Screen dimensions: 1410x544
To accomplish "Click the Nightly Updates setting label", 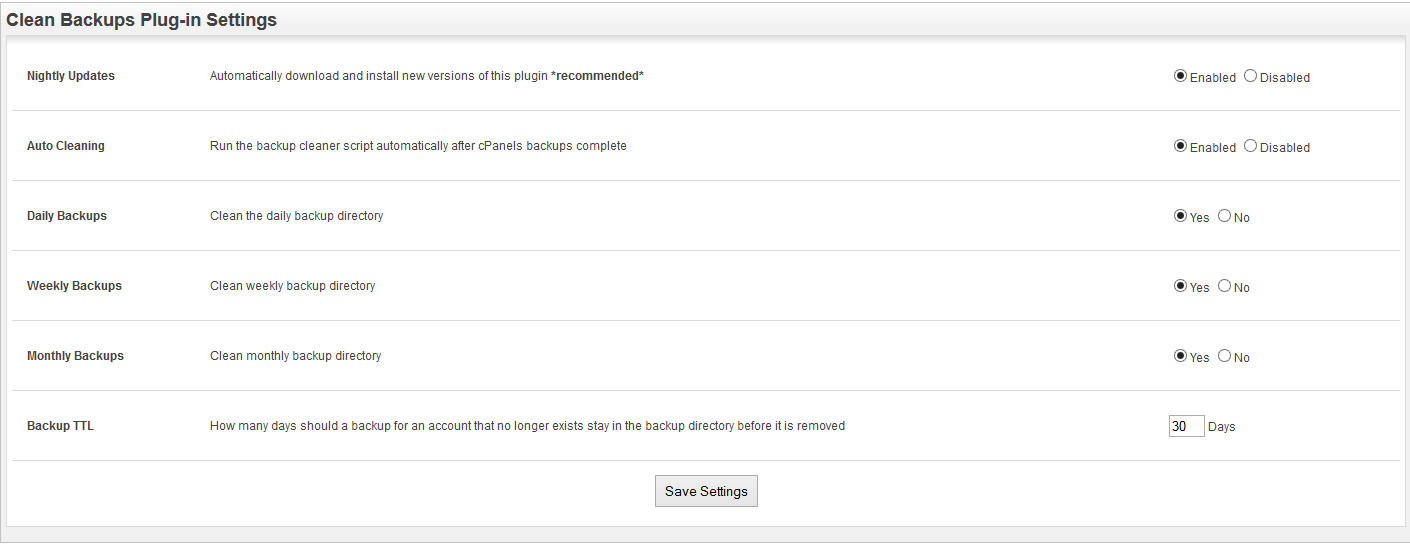I will pos(70,76).
